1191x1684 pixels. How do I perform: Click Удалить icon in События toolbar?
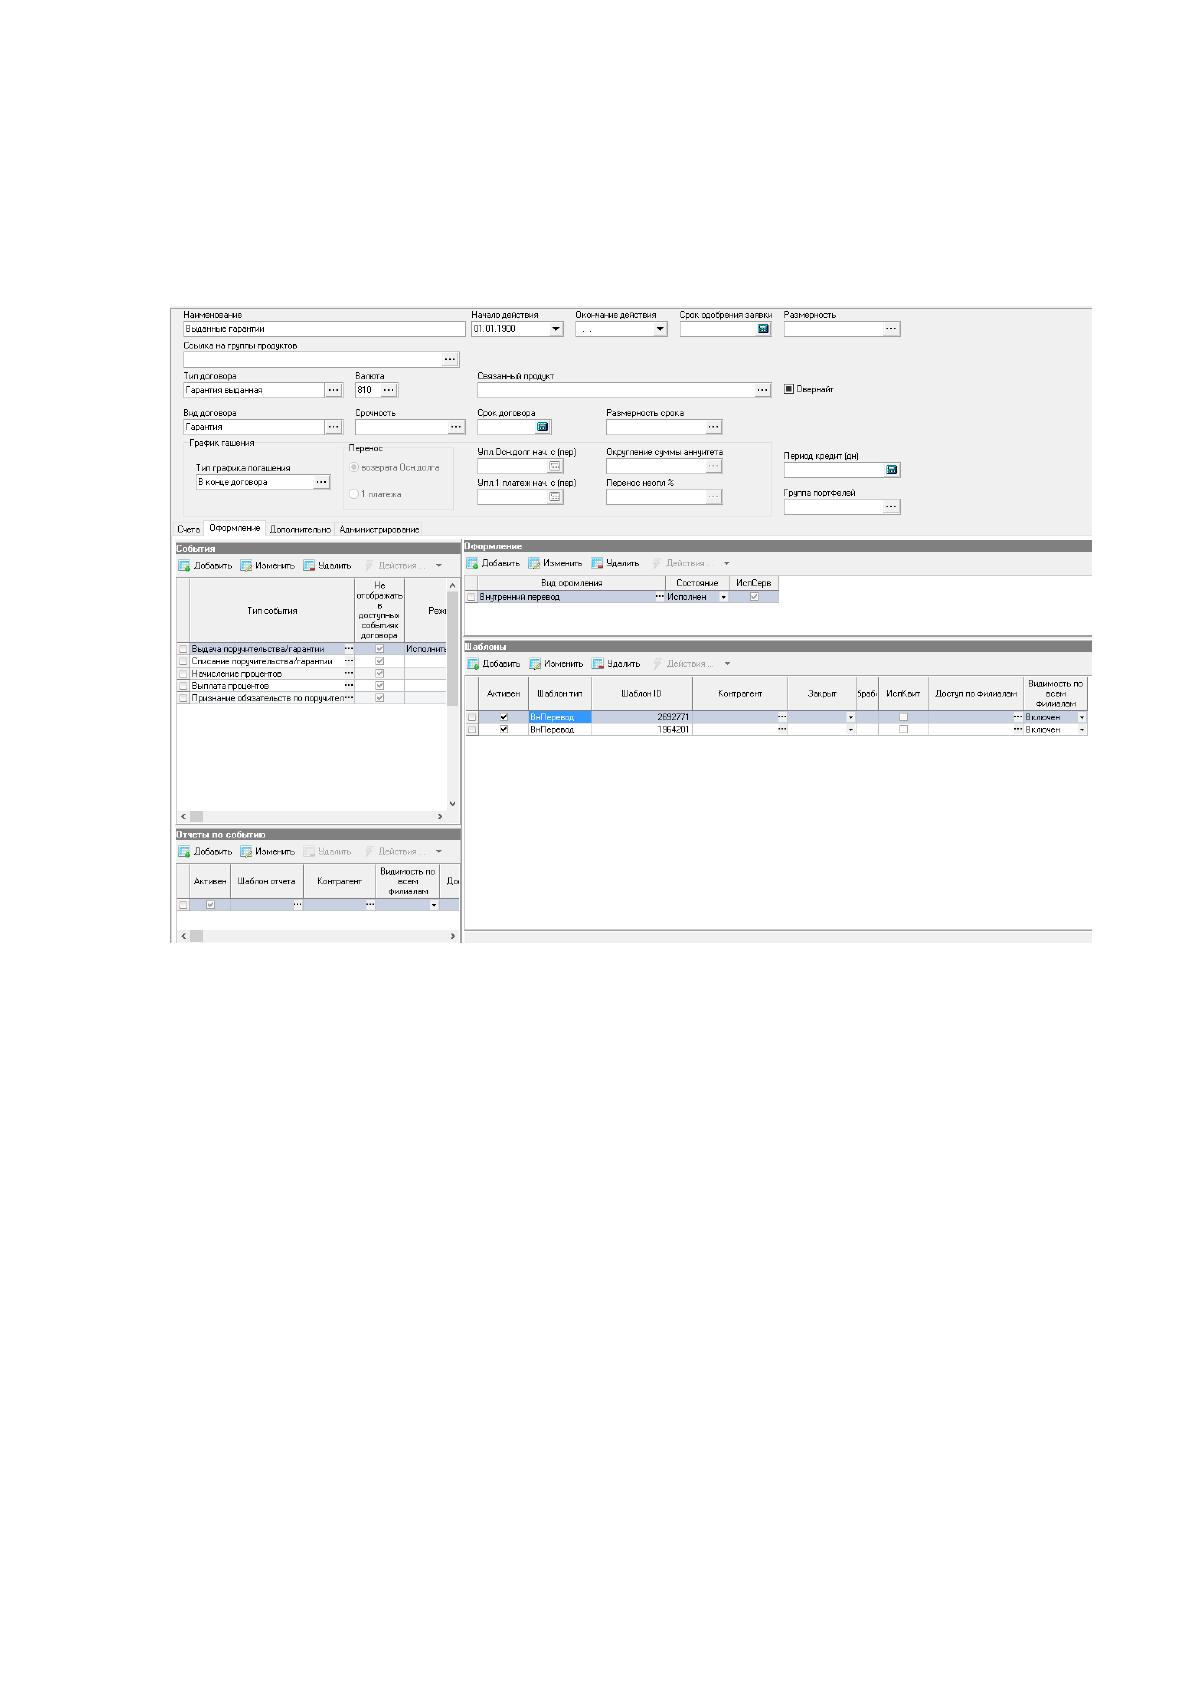[x=309, y=565]
